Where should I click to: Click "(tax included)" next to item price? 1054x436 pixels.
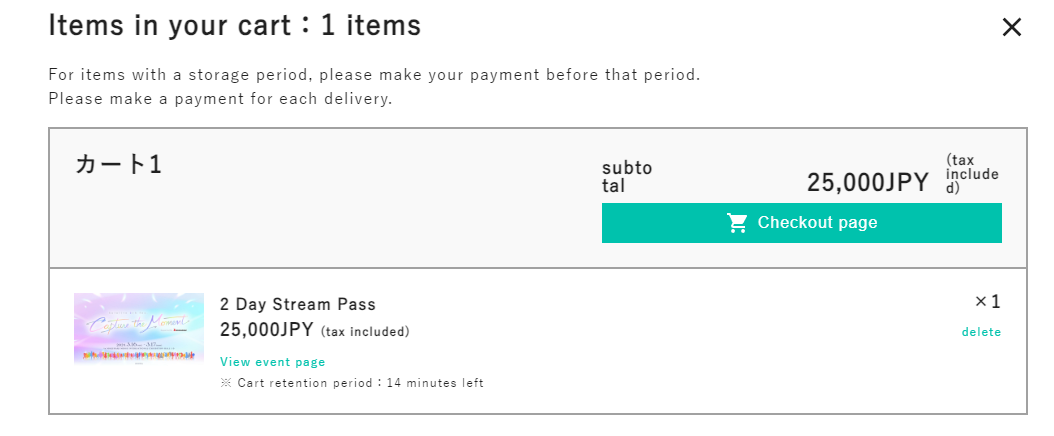(x=365, y=332)
